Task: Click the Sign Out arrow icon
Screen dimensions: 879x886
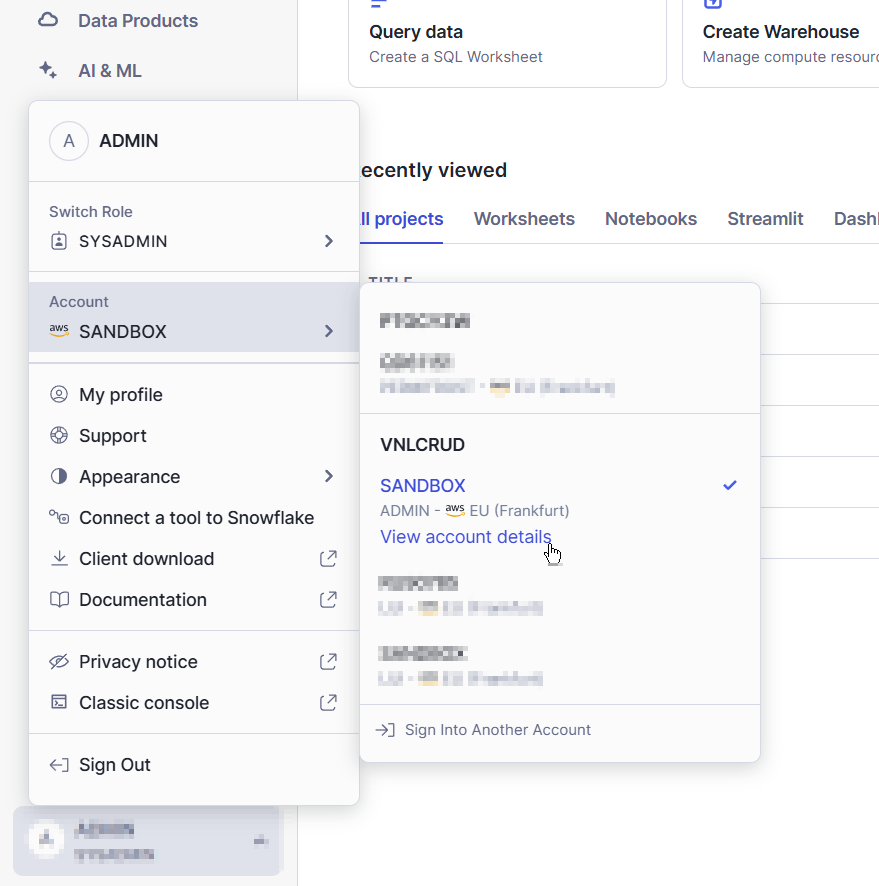Action: pyautogui.click(x=59, y=765)
